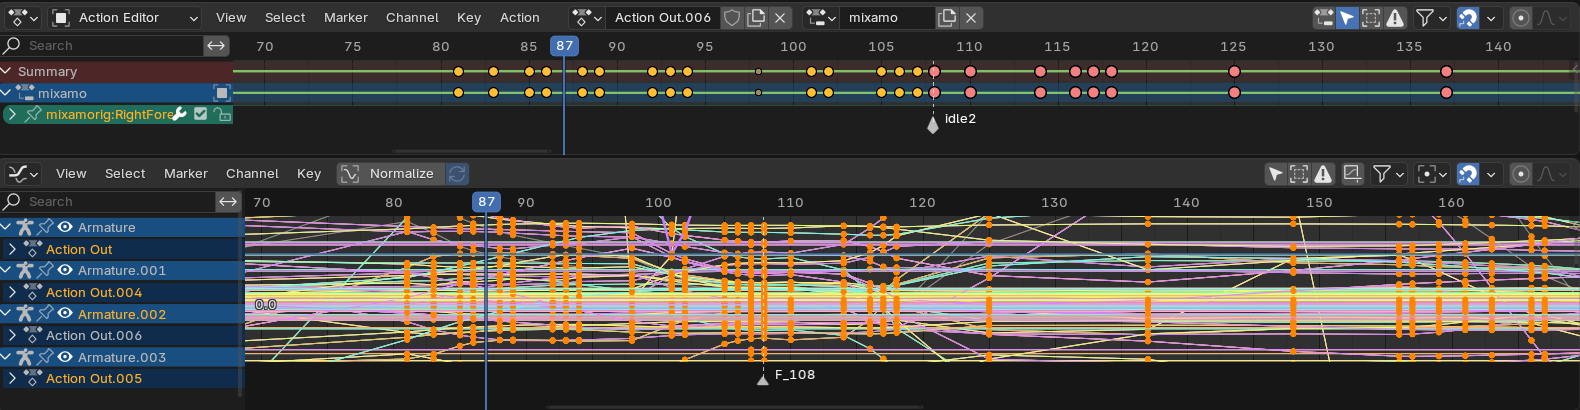Screen dimensions: 1580x410
Task: Unlink the Action Out.006 action
Action: (780, 18)
